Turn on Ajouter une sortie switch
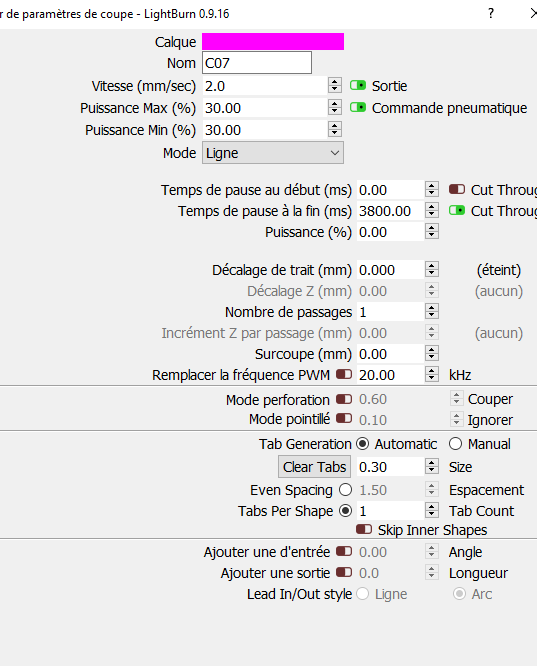This screenshot has width=537, height=666. point(344,572)
